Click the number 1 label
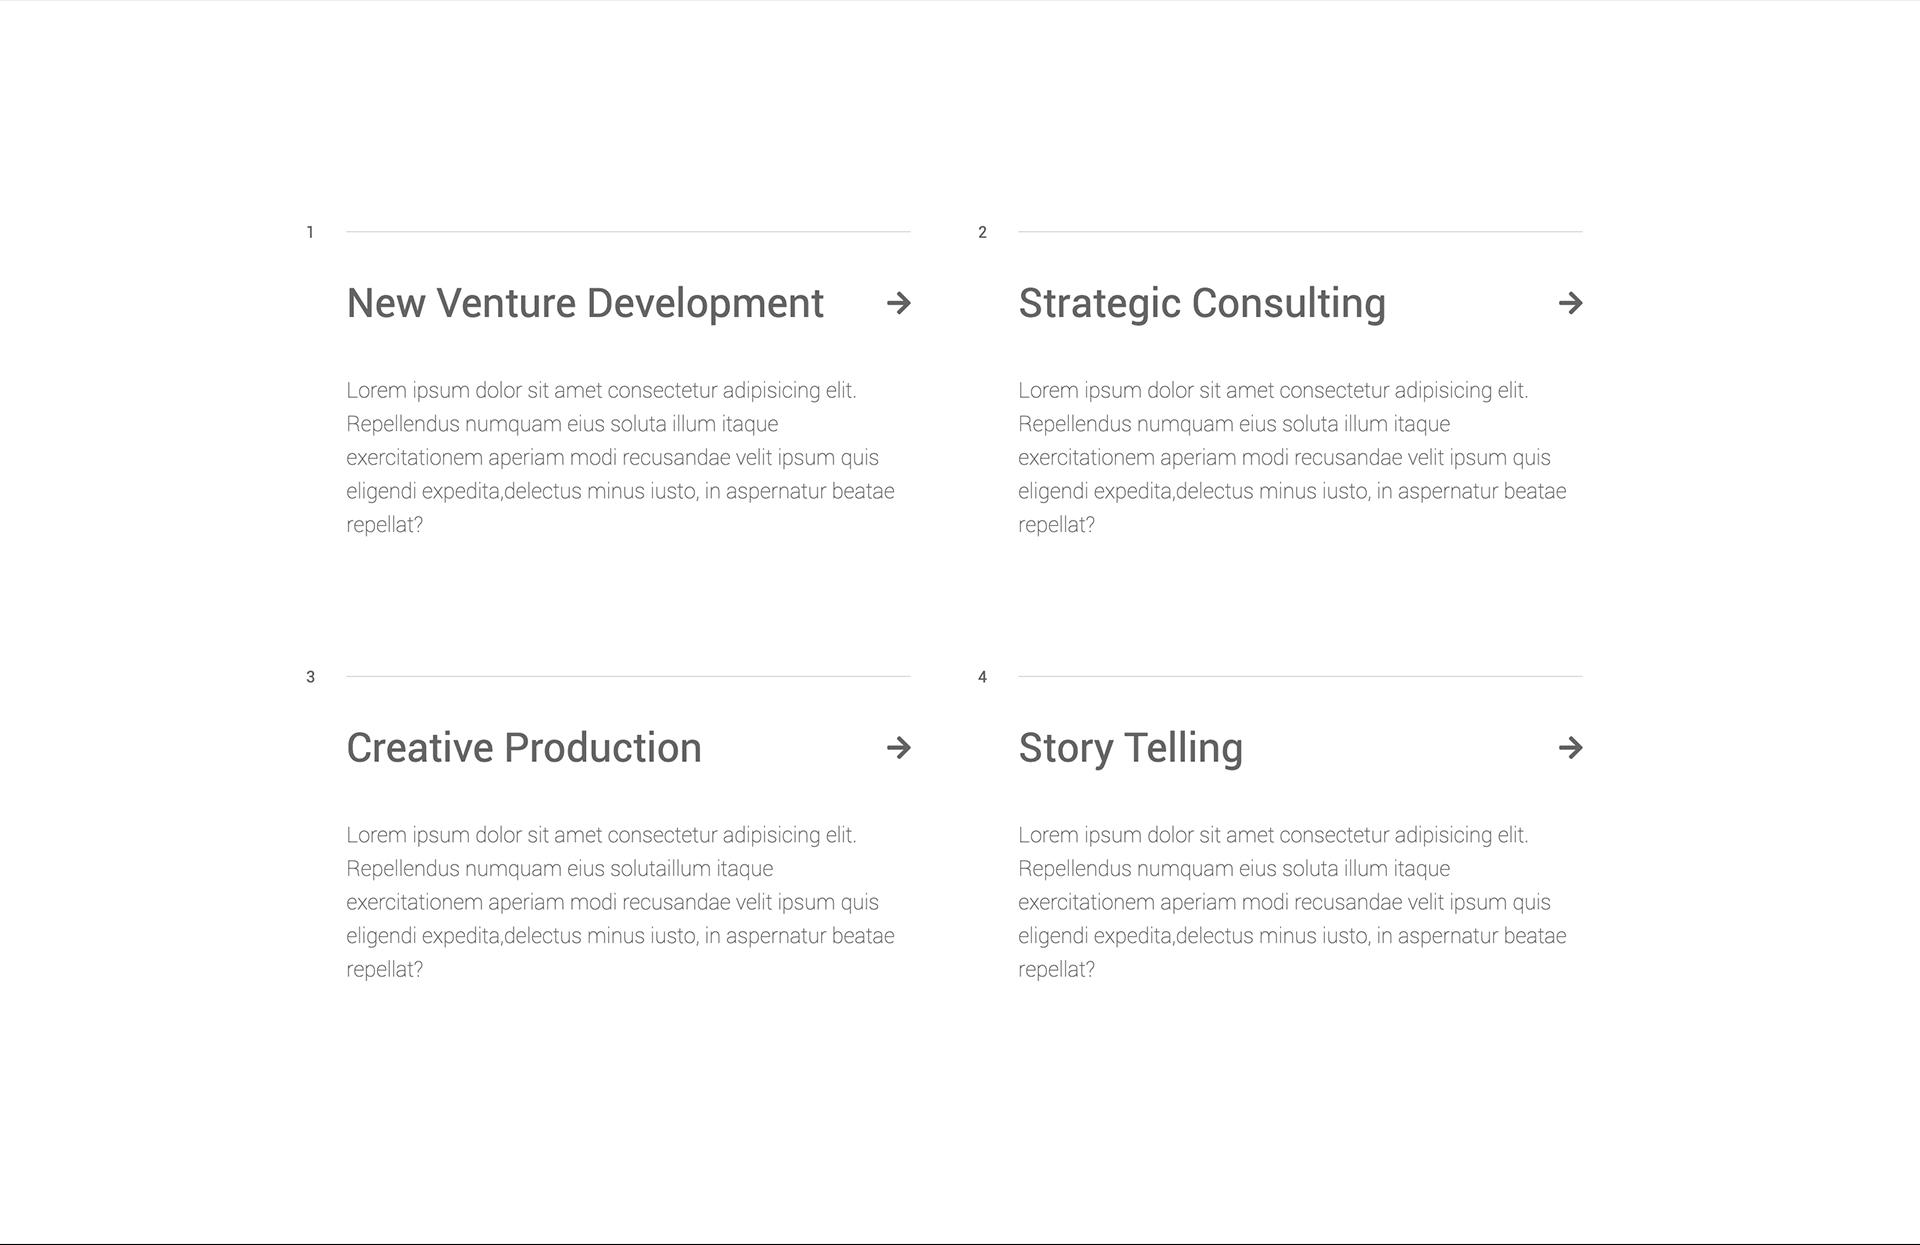The width and height of the screenshot is (1920, 1245). 310,232
